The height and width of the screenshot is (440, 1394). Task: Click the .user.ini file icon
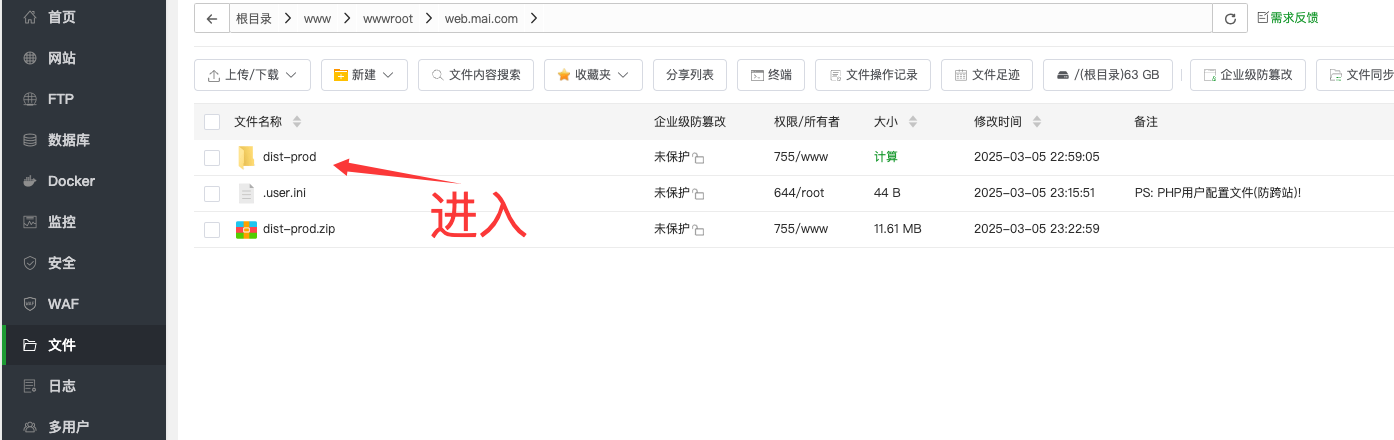point(246,193)
